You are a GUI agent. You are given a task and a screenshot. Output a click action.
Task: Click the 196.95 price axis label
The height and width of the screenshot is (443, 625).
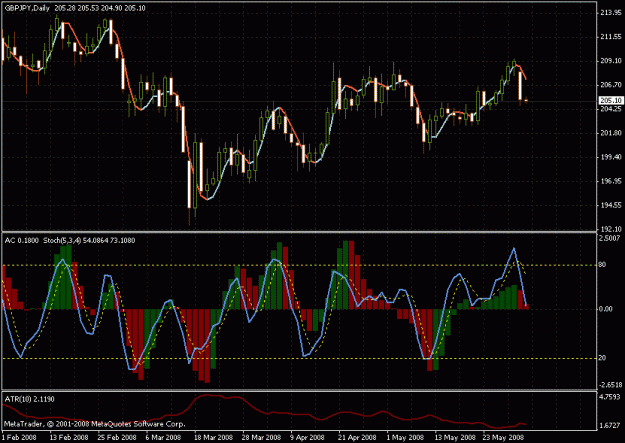click(610, 181)
